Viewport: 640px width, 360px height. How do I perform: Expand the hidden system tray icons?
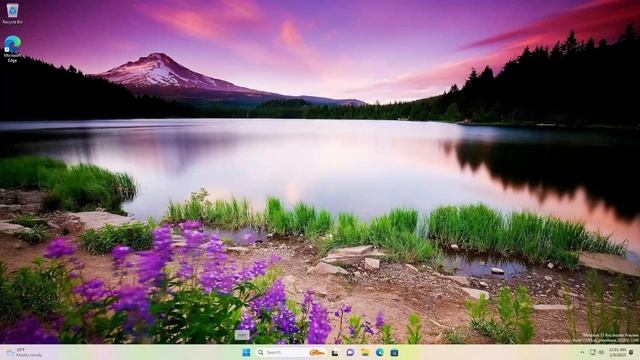point(582,352)
